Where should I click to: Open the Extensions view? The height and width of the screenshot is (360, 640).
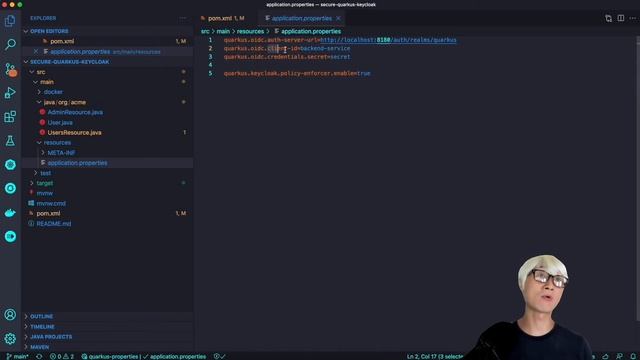point(10,117)
